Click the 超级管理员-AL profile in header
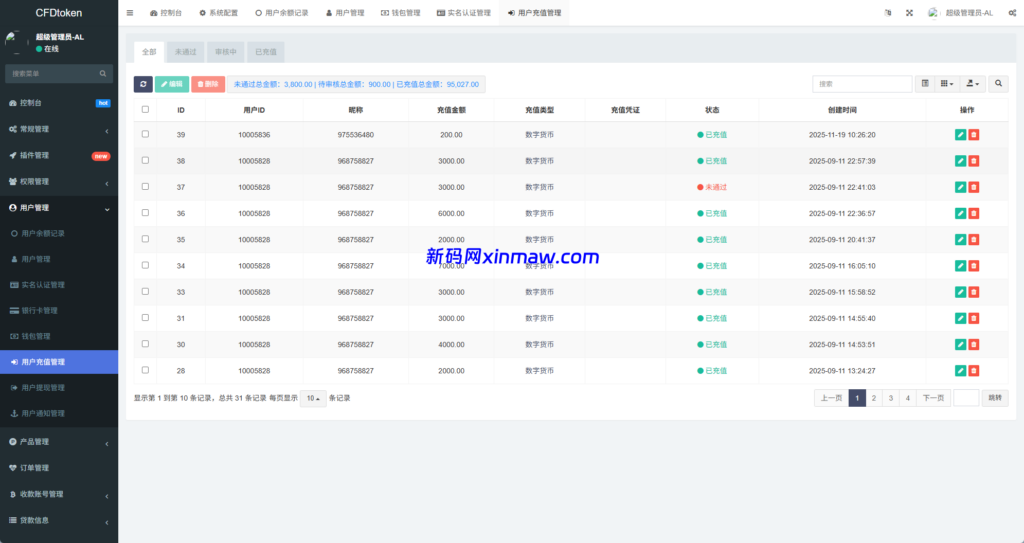Screen dimensions: 1024x543 coord(961,12)
